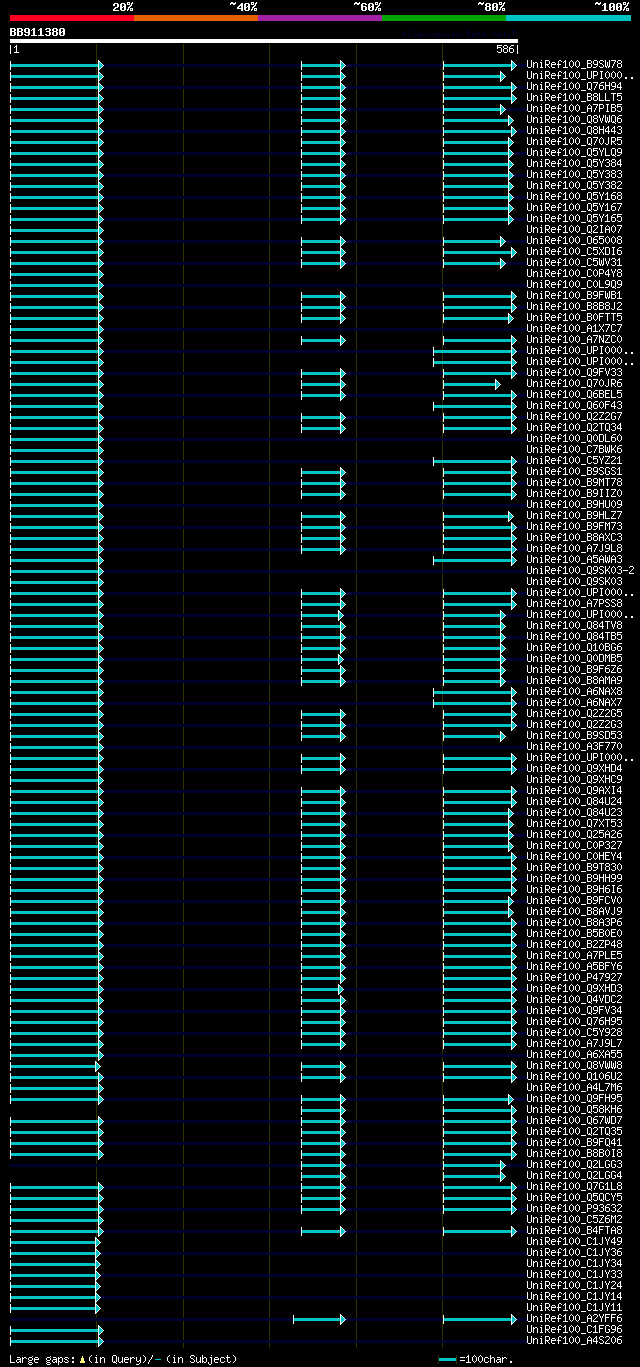640x1367 pixels.
Task: Click the Large gaps legend text
Action: coord(124,1359)
